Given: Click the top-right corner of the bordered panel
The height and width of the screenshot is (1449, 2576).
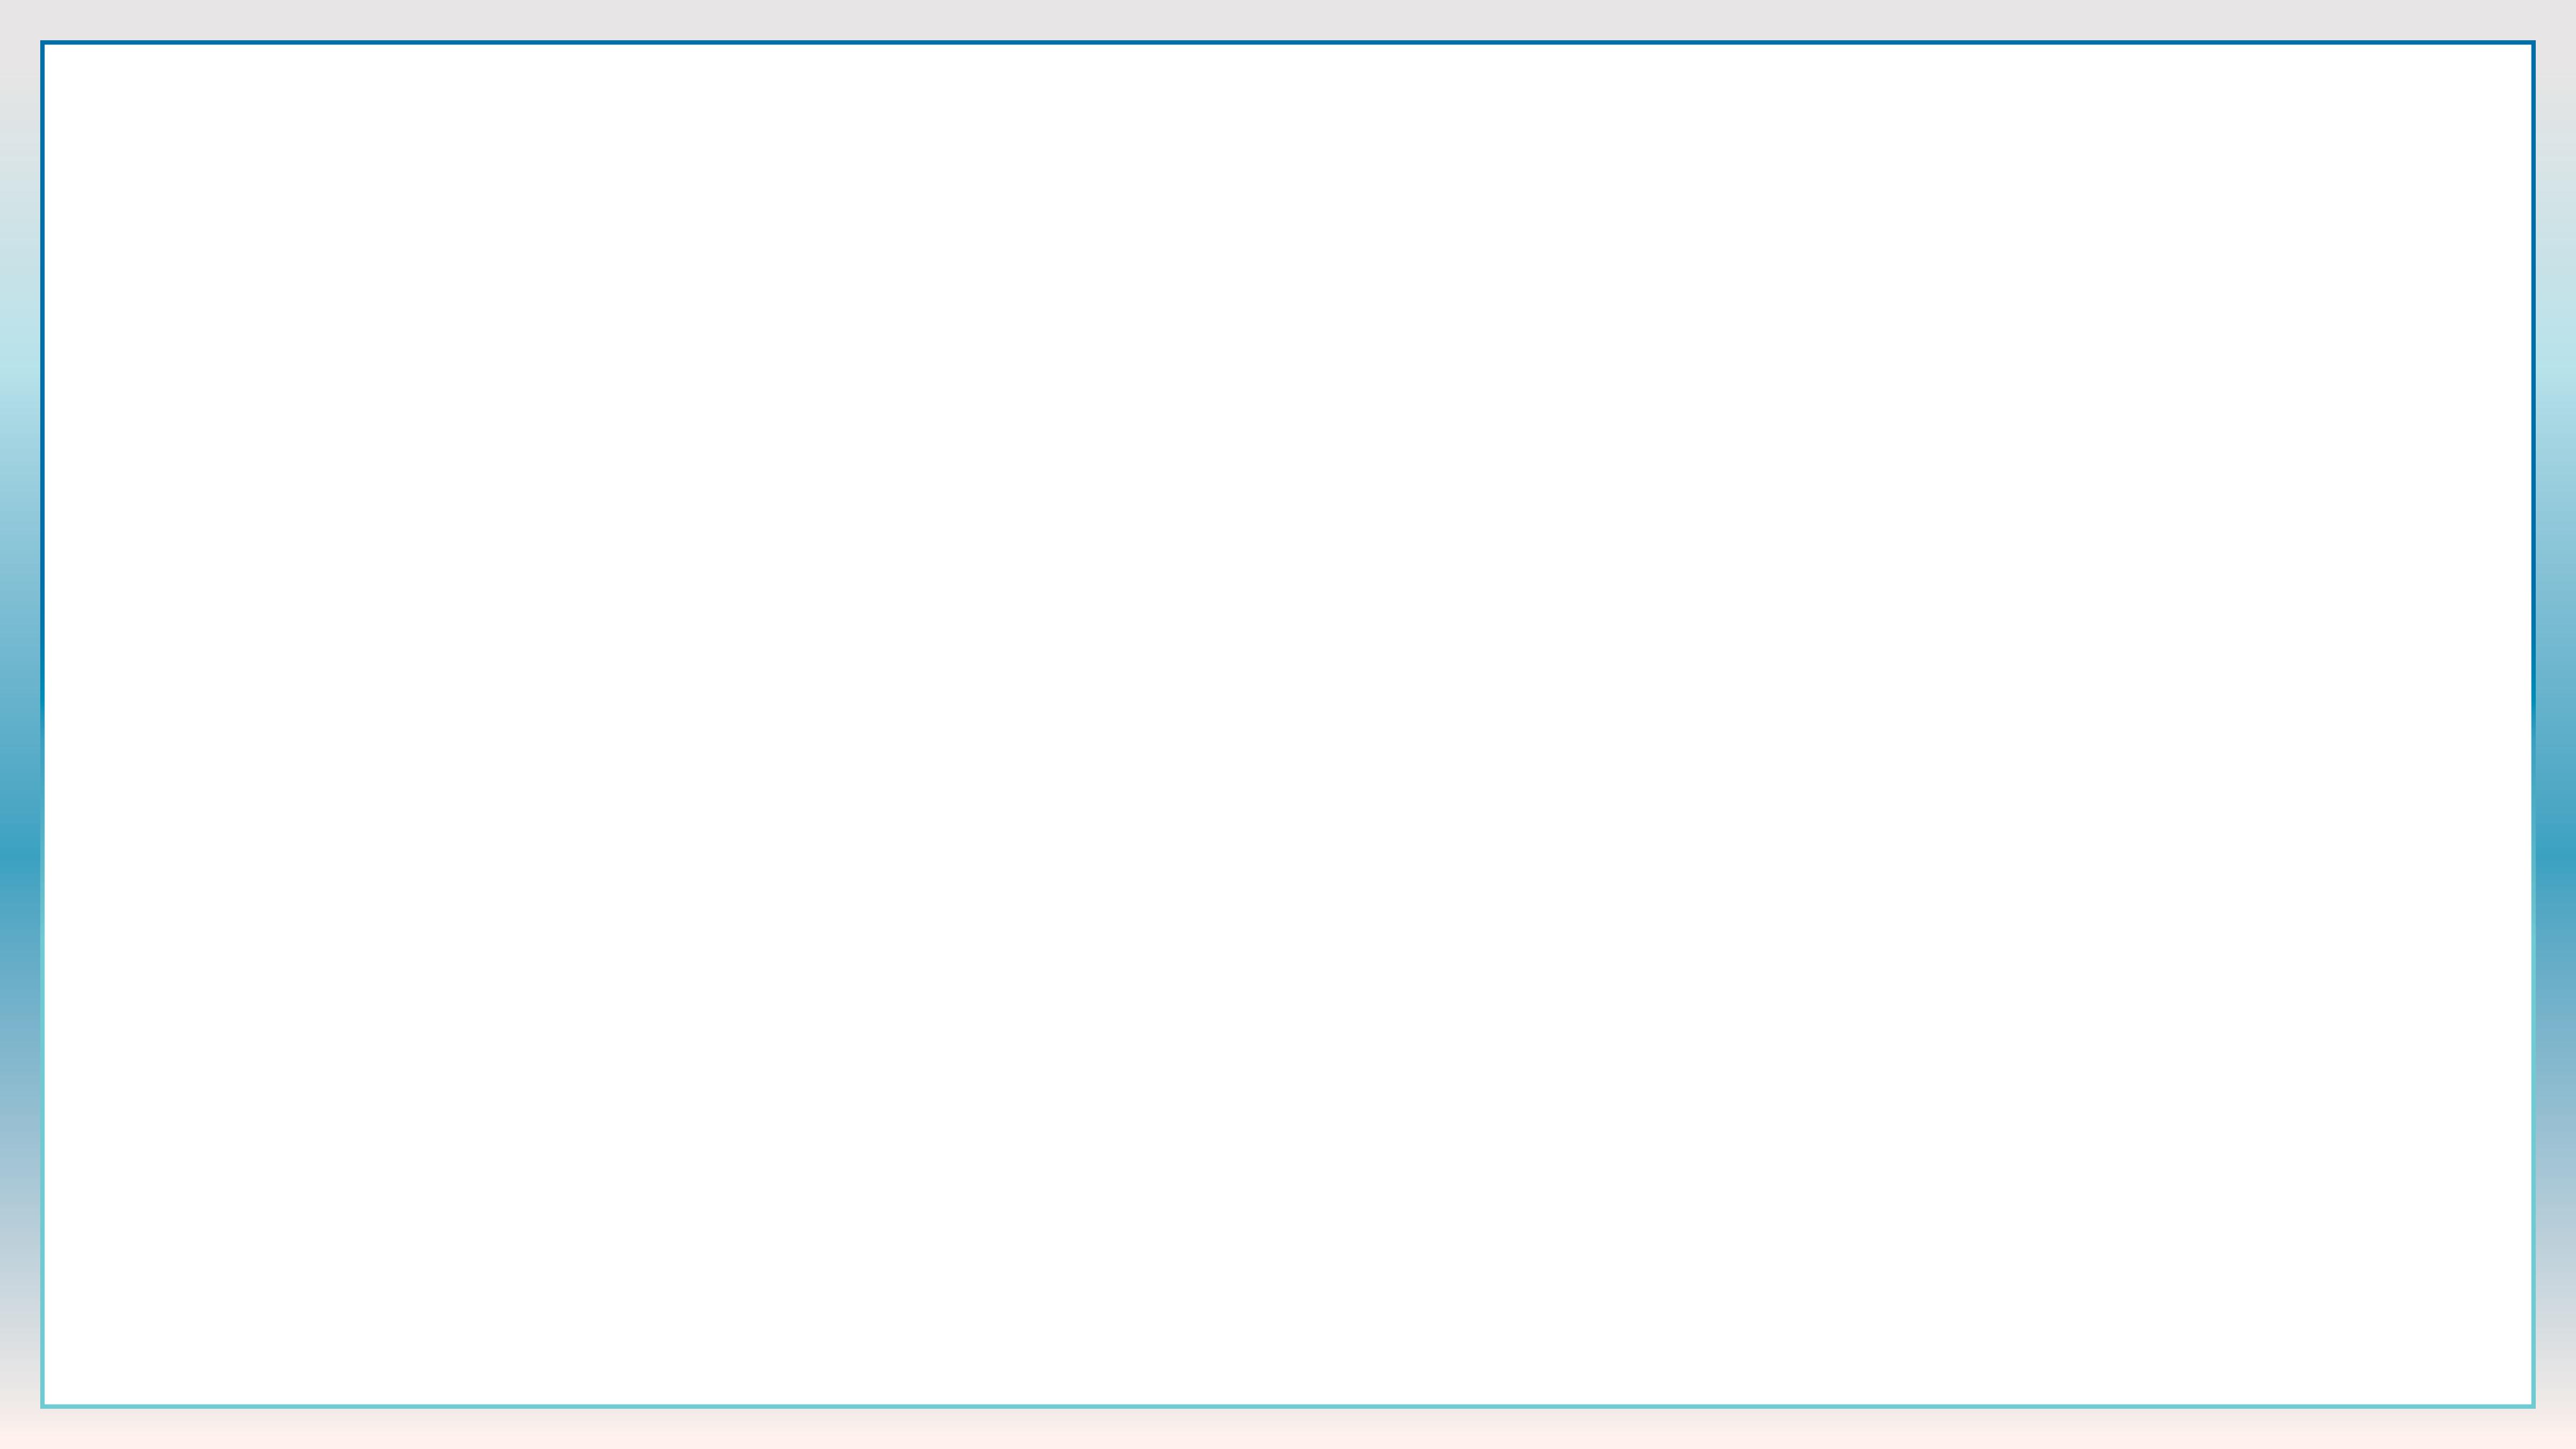Looking at the screenshot, I should pos(2534,42).
